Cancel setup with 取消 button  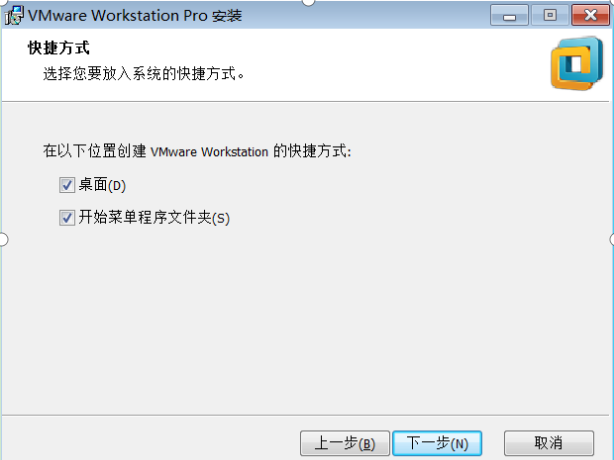[549, 443]
